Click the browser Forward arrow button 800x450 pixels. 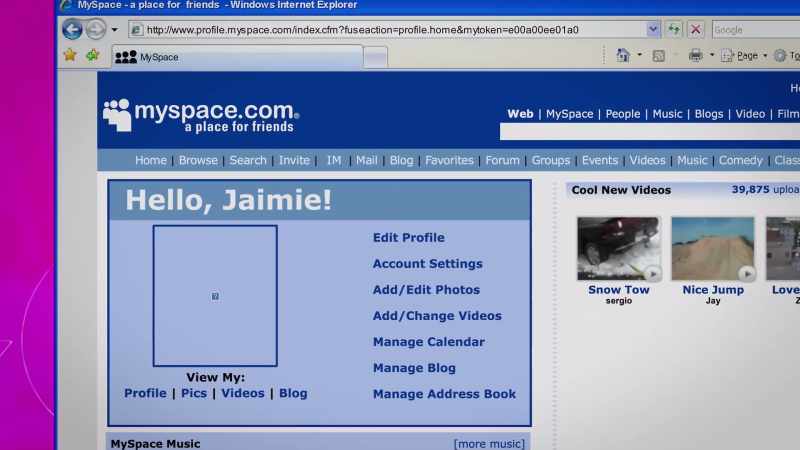coord(95,30)
